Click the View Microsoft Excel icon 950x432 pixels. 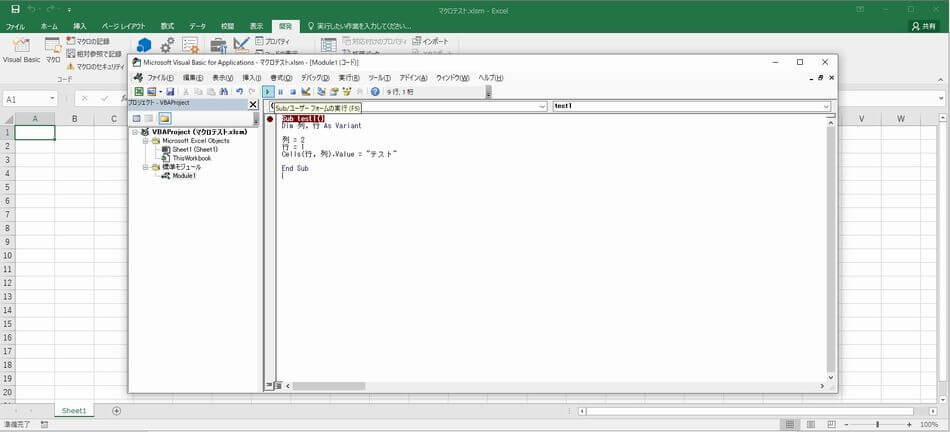coord(139,91)
